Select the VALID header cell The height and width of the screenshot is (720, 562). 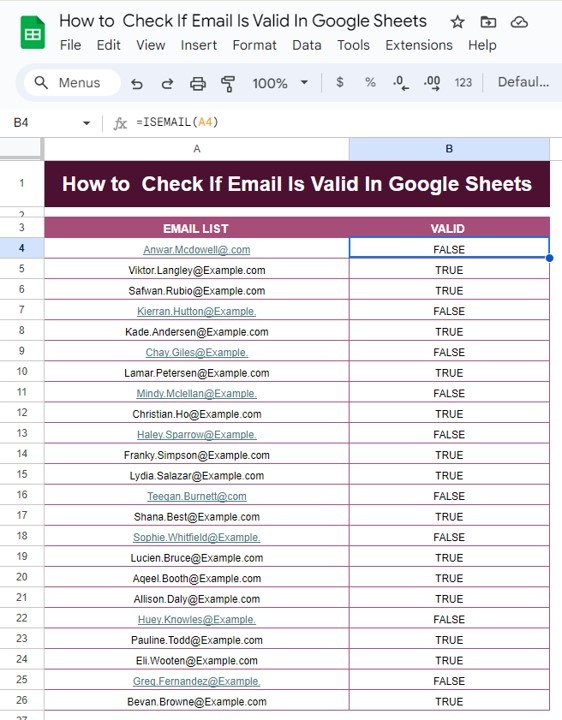[x=449, y=228]
